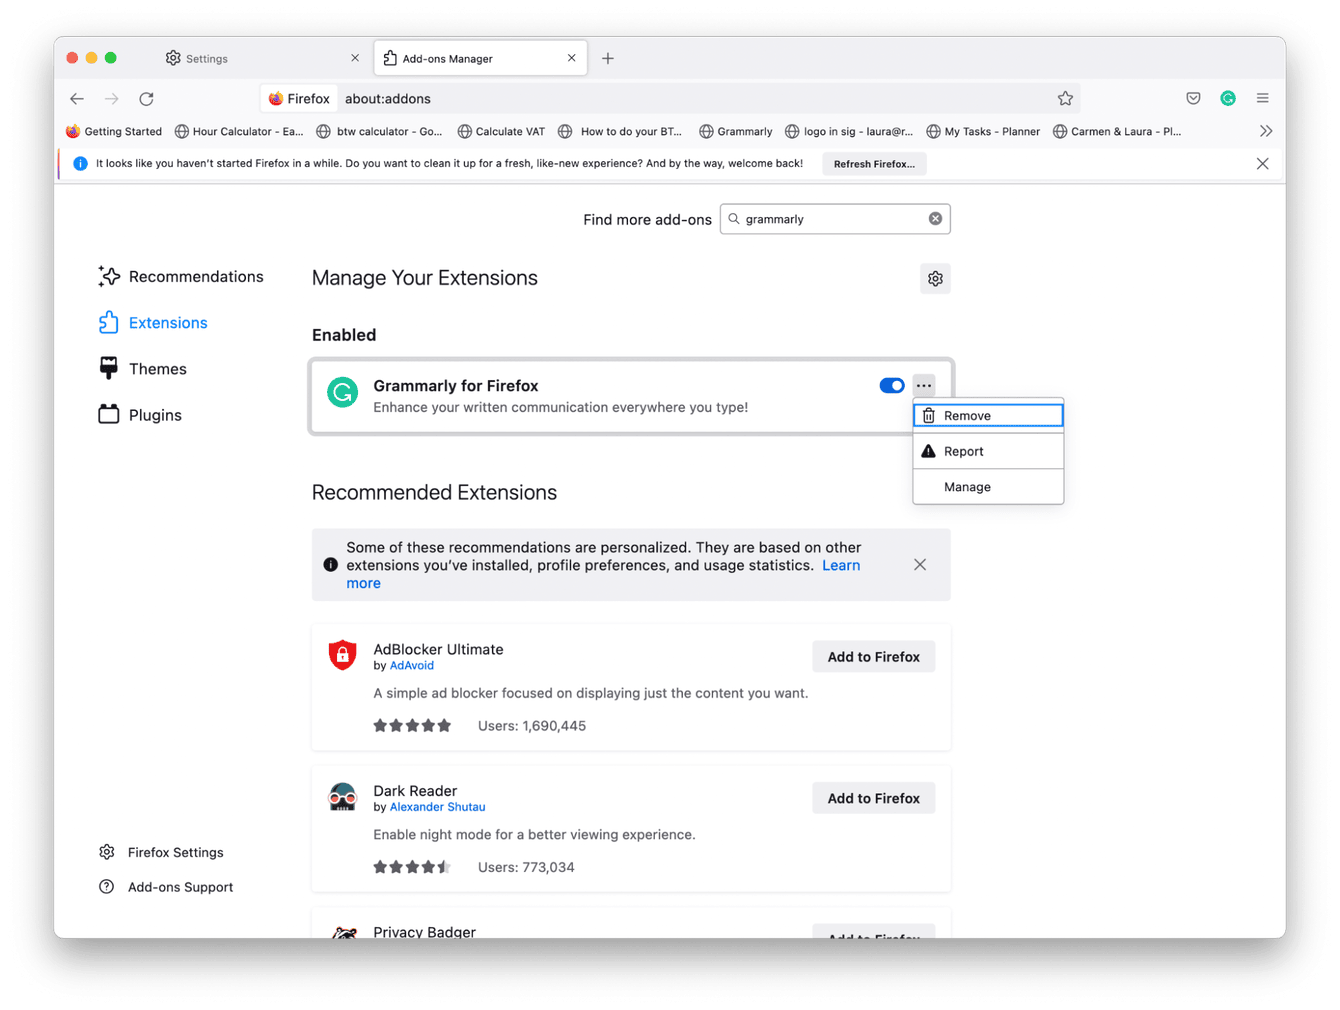Click the AdBlocker Ultimate shield icon

click(343, 655)
